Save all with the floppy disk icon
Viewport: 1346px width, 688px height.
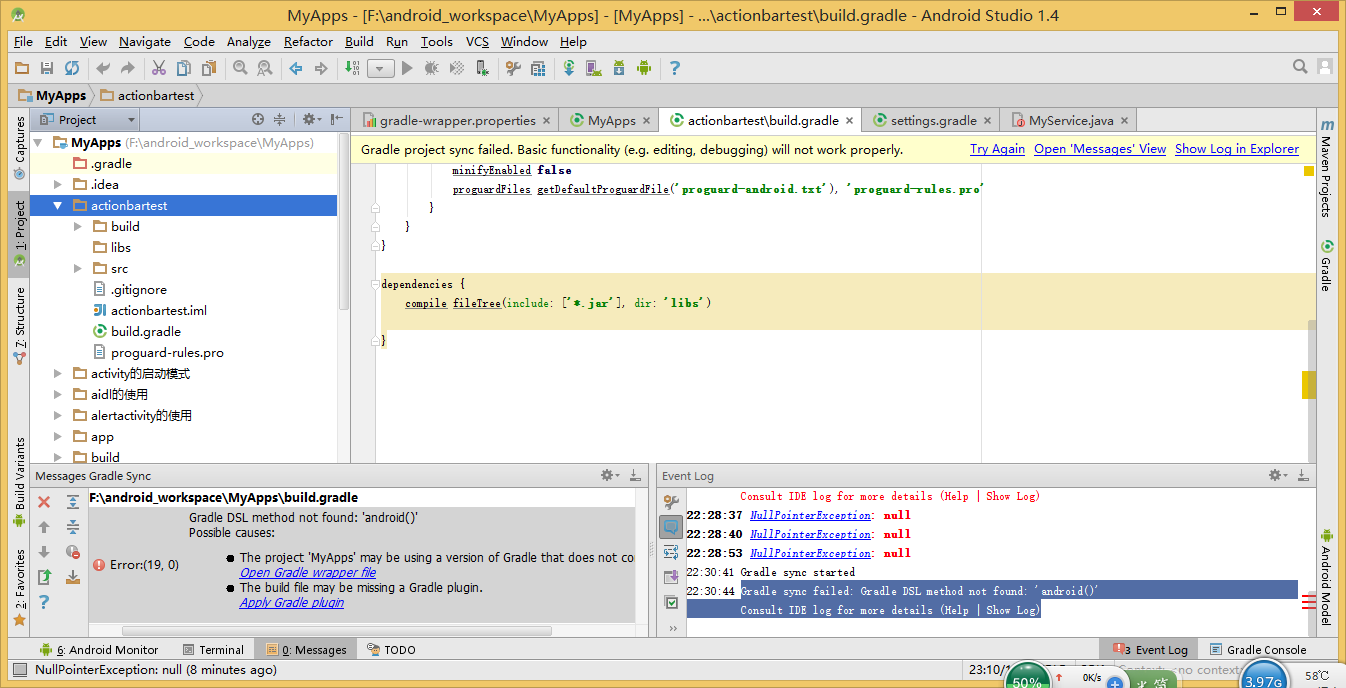(47, 68)
